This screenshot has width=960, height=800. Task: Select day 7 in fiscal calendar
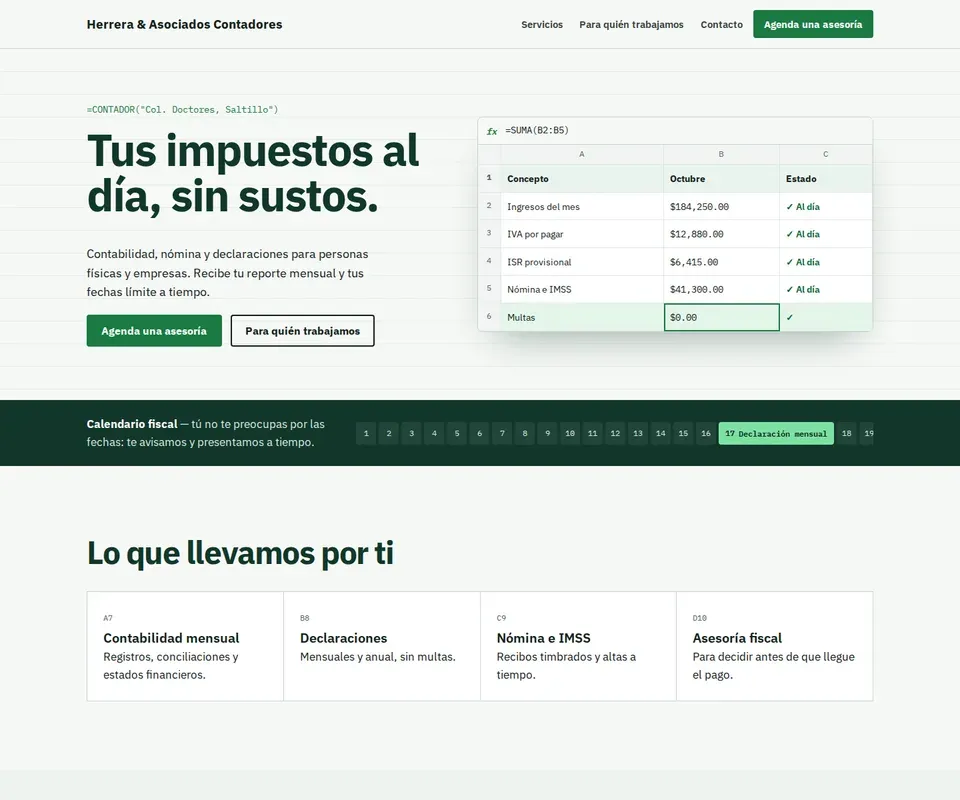(502, 433)
